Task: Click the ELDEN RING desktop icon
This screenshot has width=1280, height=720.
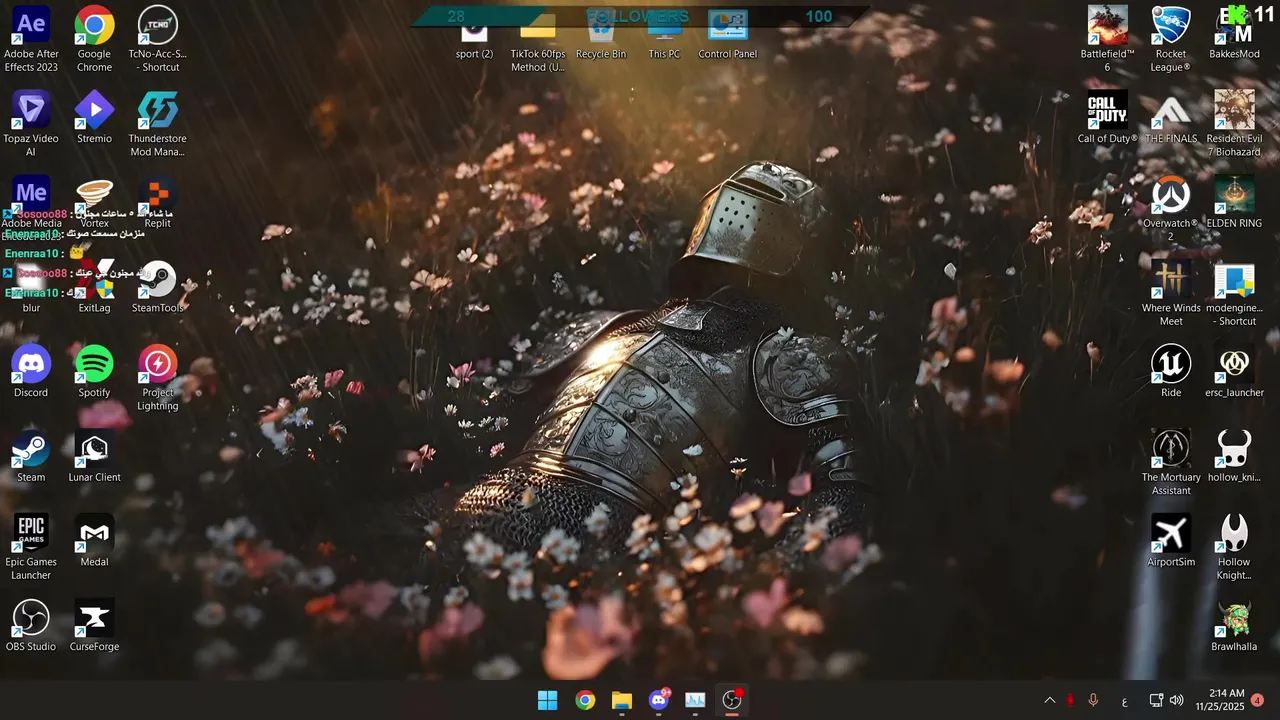Action: 1234,204
